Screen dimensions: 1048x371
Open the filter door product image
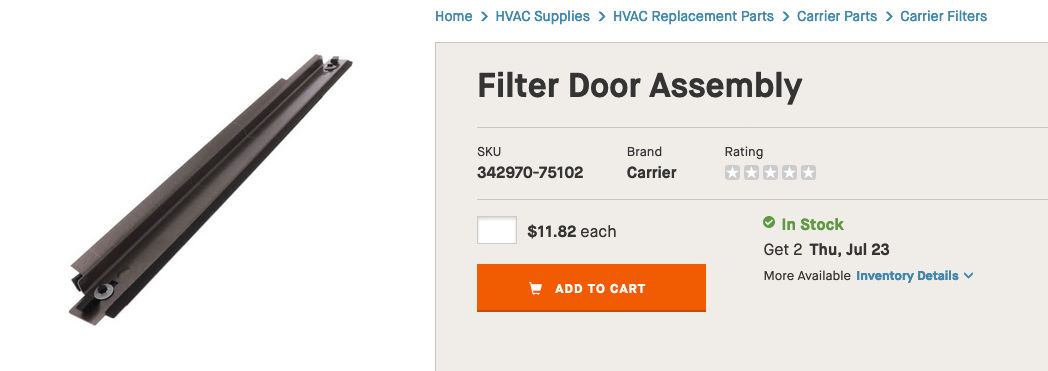[x=210, y=191]
